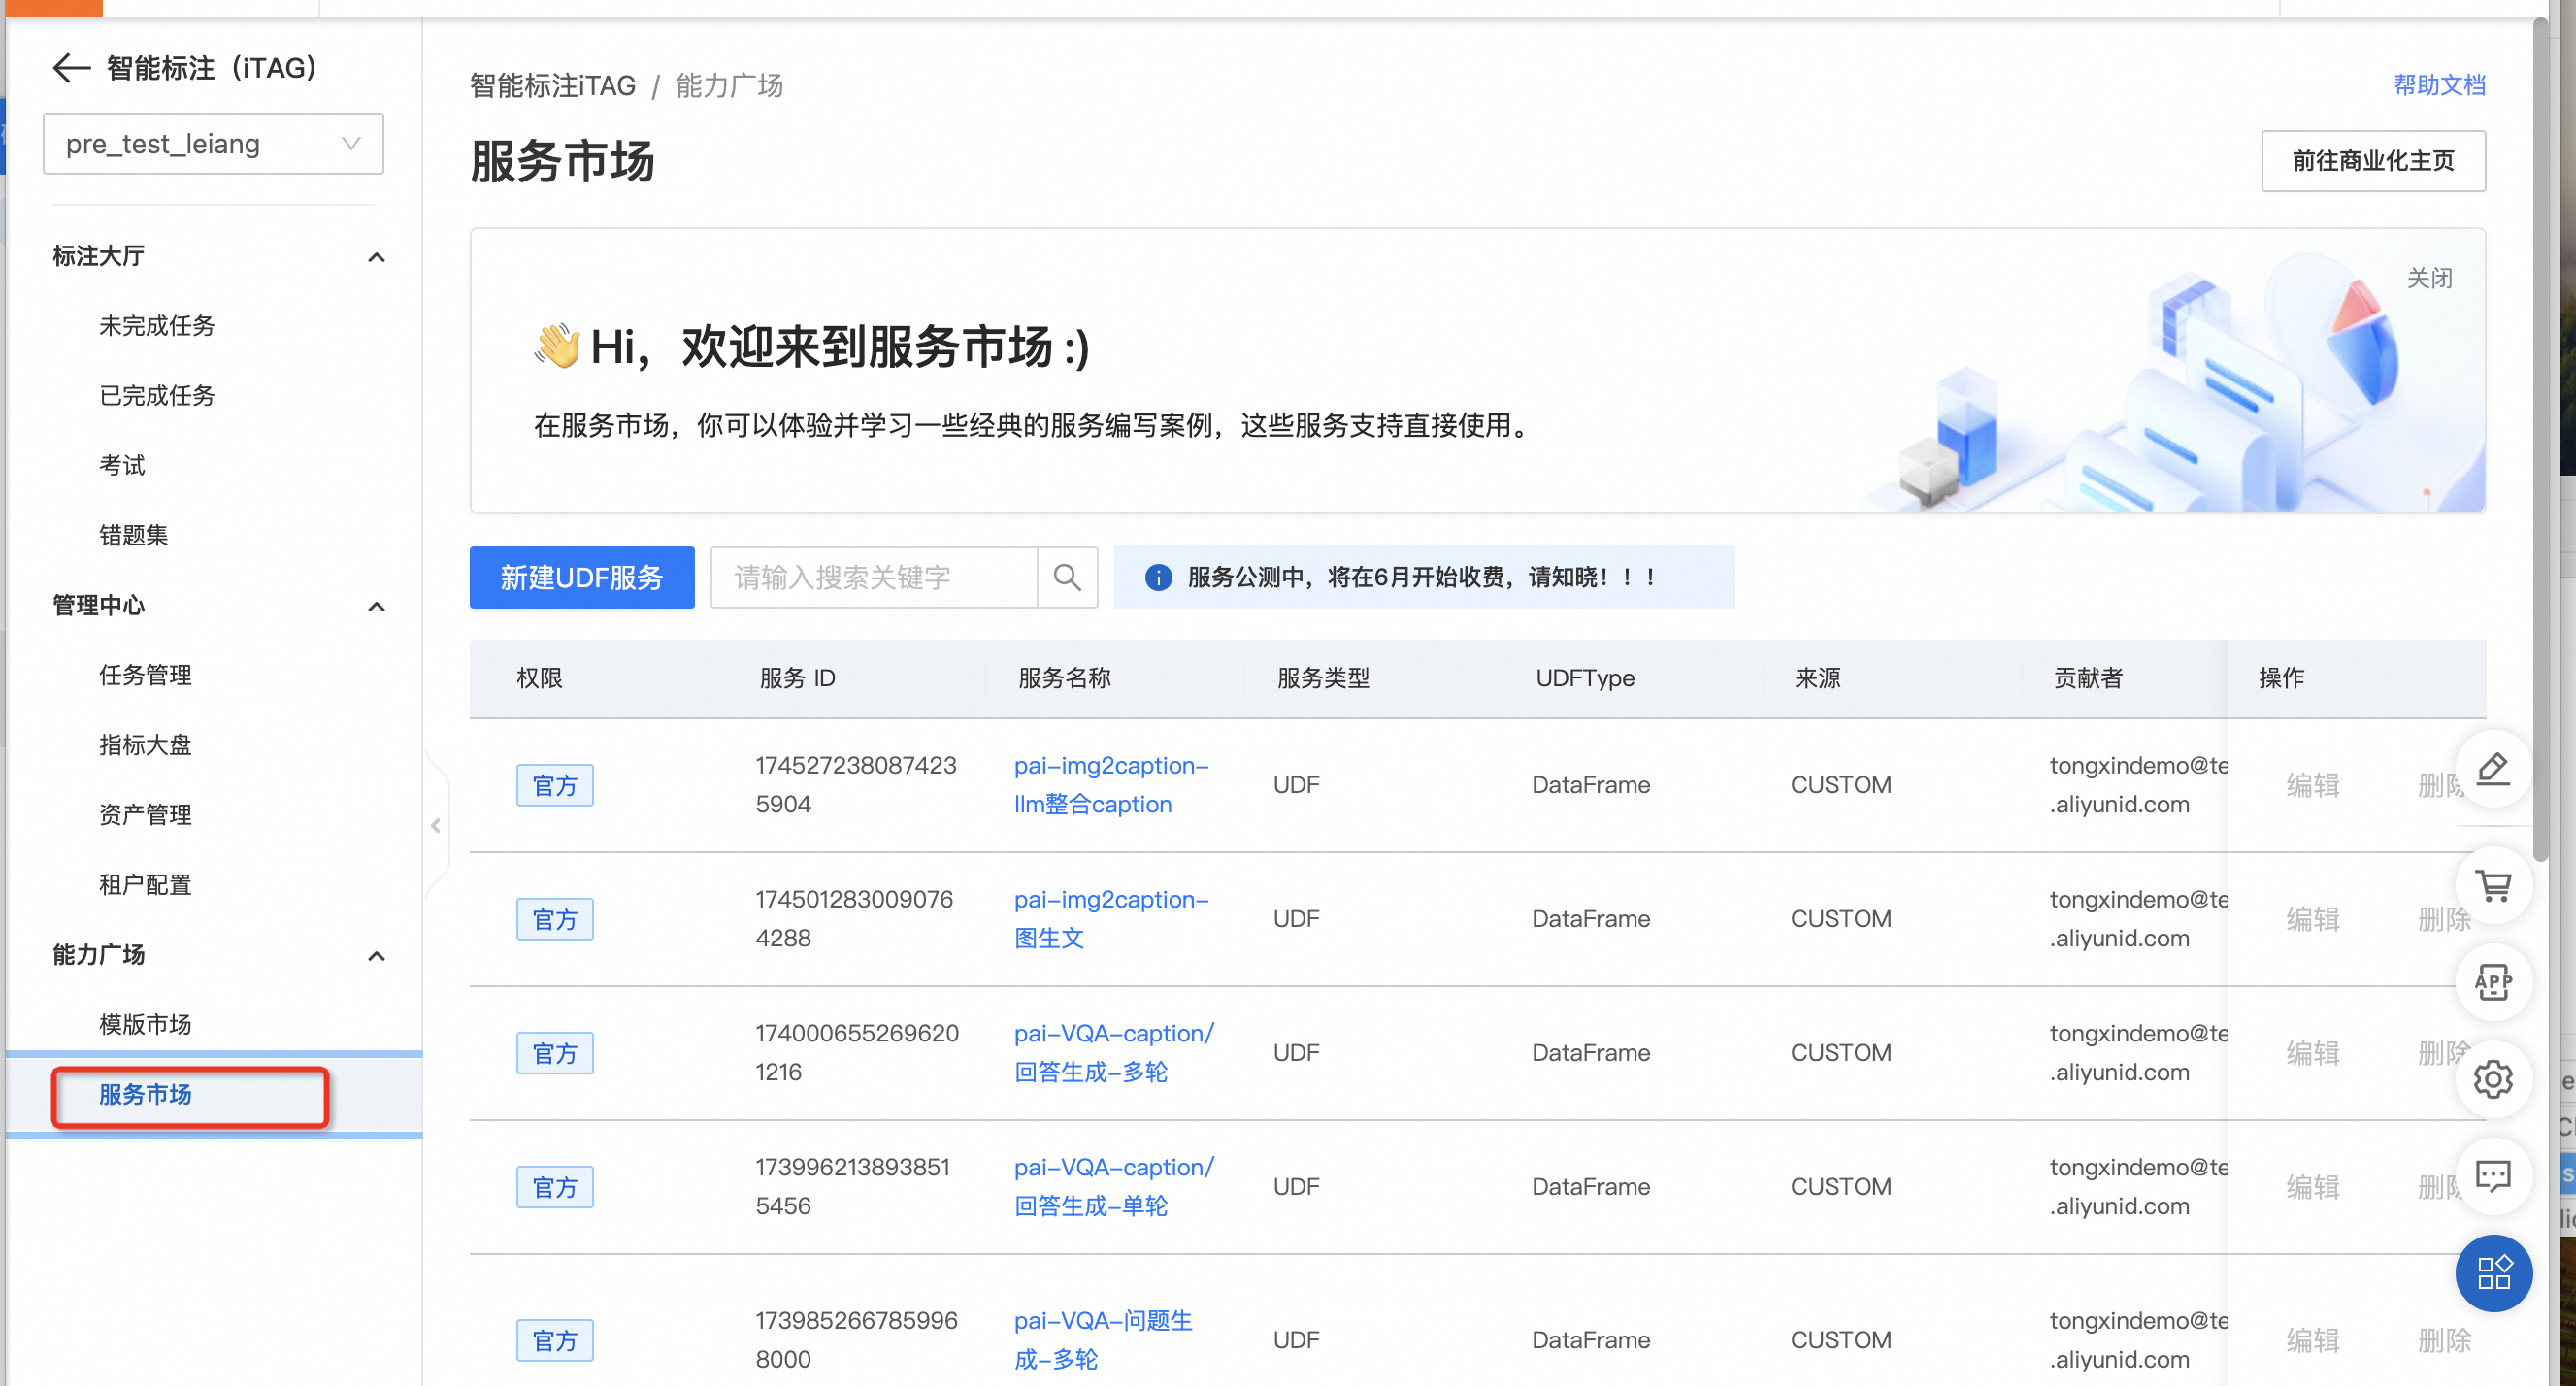The height and width of the screenshot is (1386, 2576).
Task: Open the floating edit pencil icon
Action: [x=2494, y=768]
